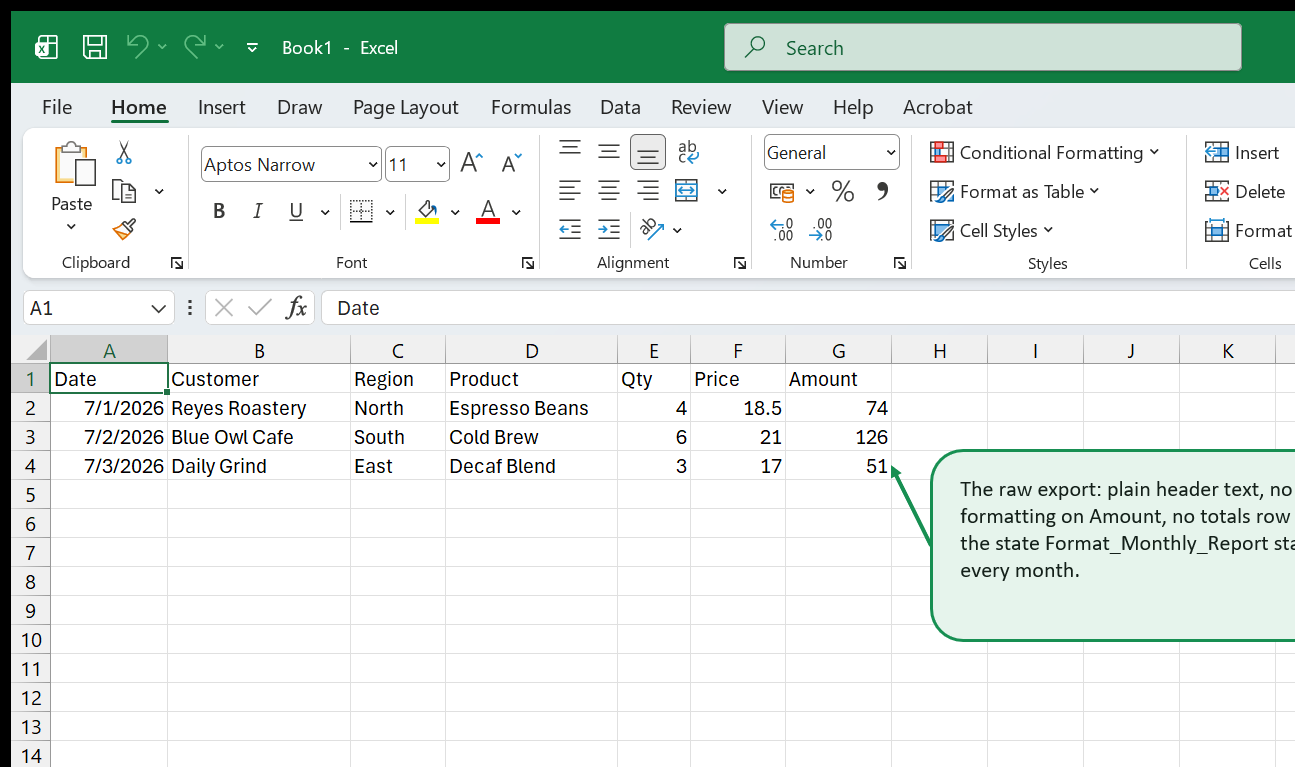
Task: Click the Insert cells button
Action: (x=1242, y=152)
